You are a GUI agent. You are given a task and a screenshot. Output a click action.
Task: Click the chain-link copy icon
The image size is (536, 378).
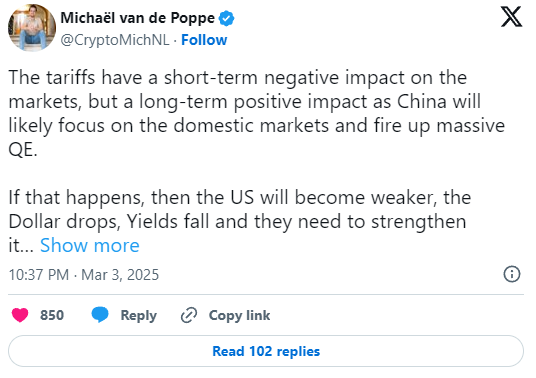[x=189, y=315]
